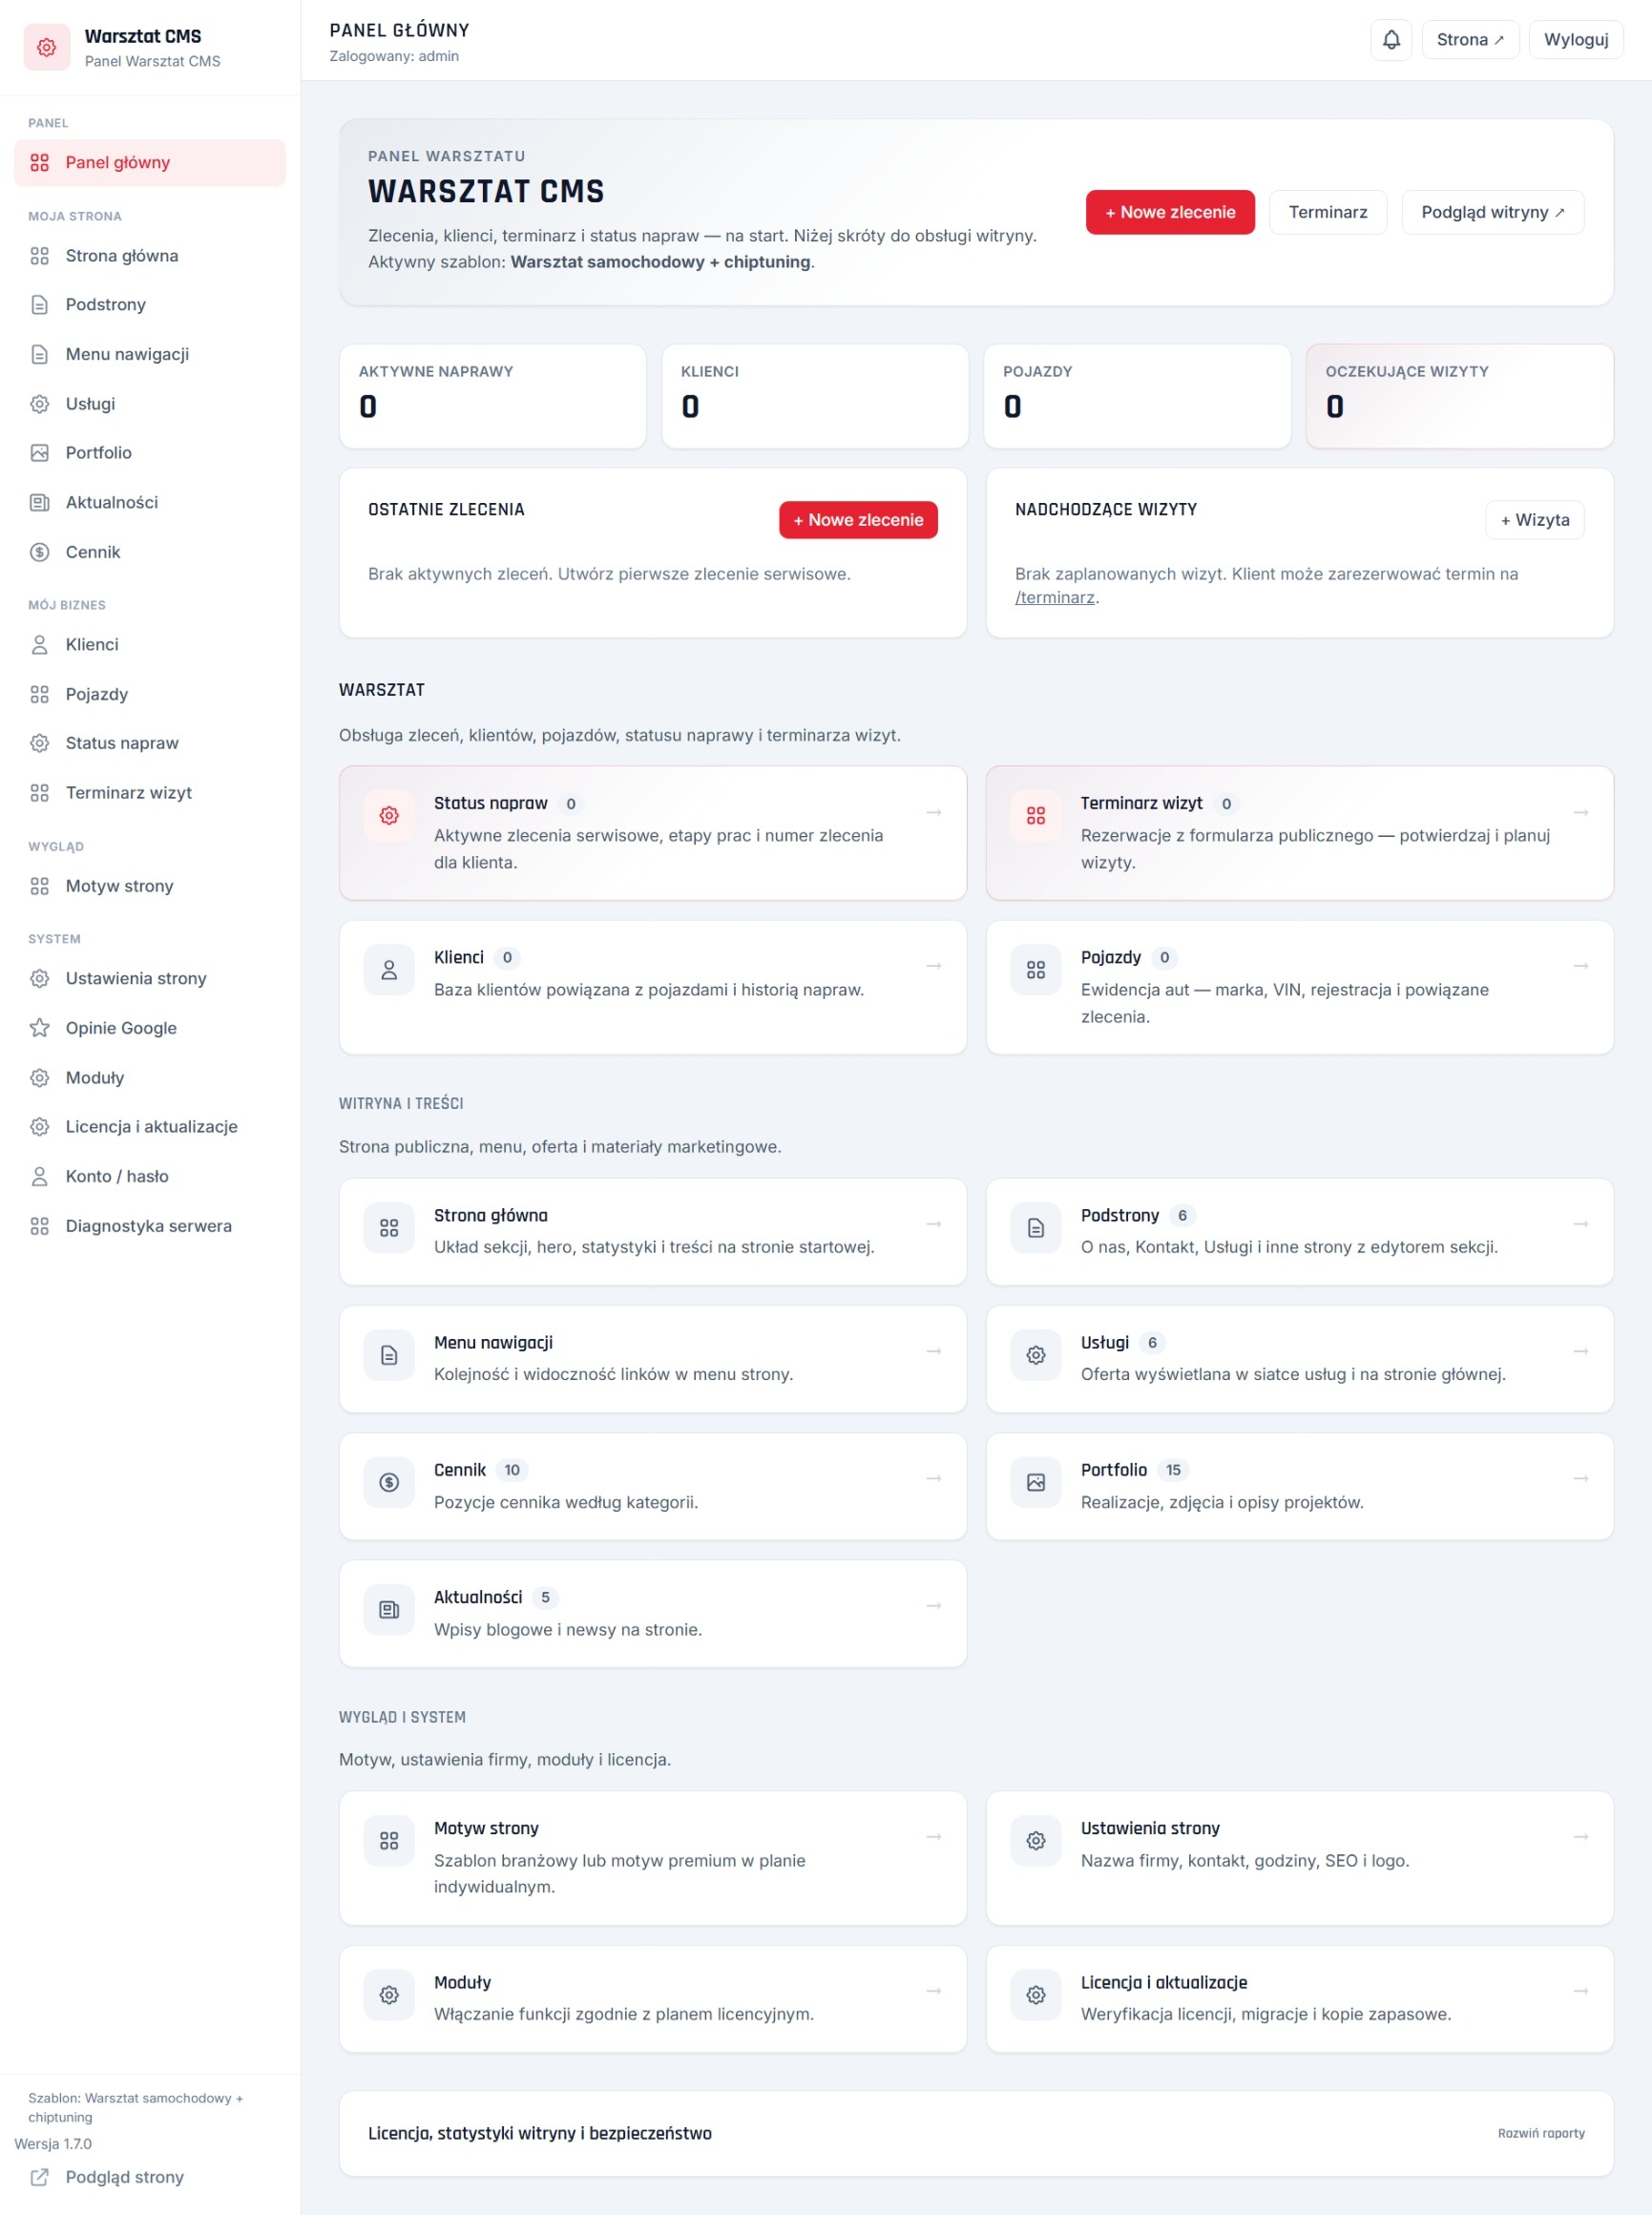The image size is (1652, 2215).
Task: Open the Aktywne naprawy stat card
Action: point(493,397)
